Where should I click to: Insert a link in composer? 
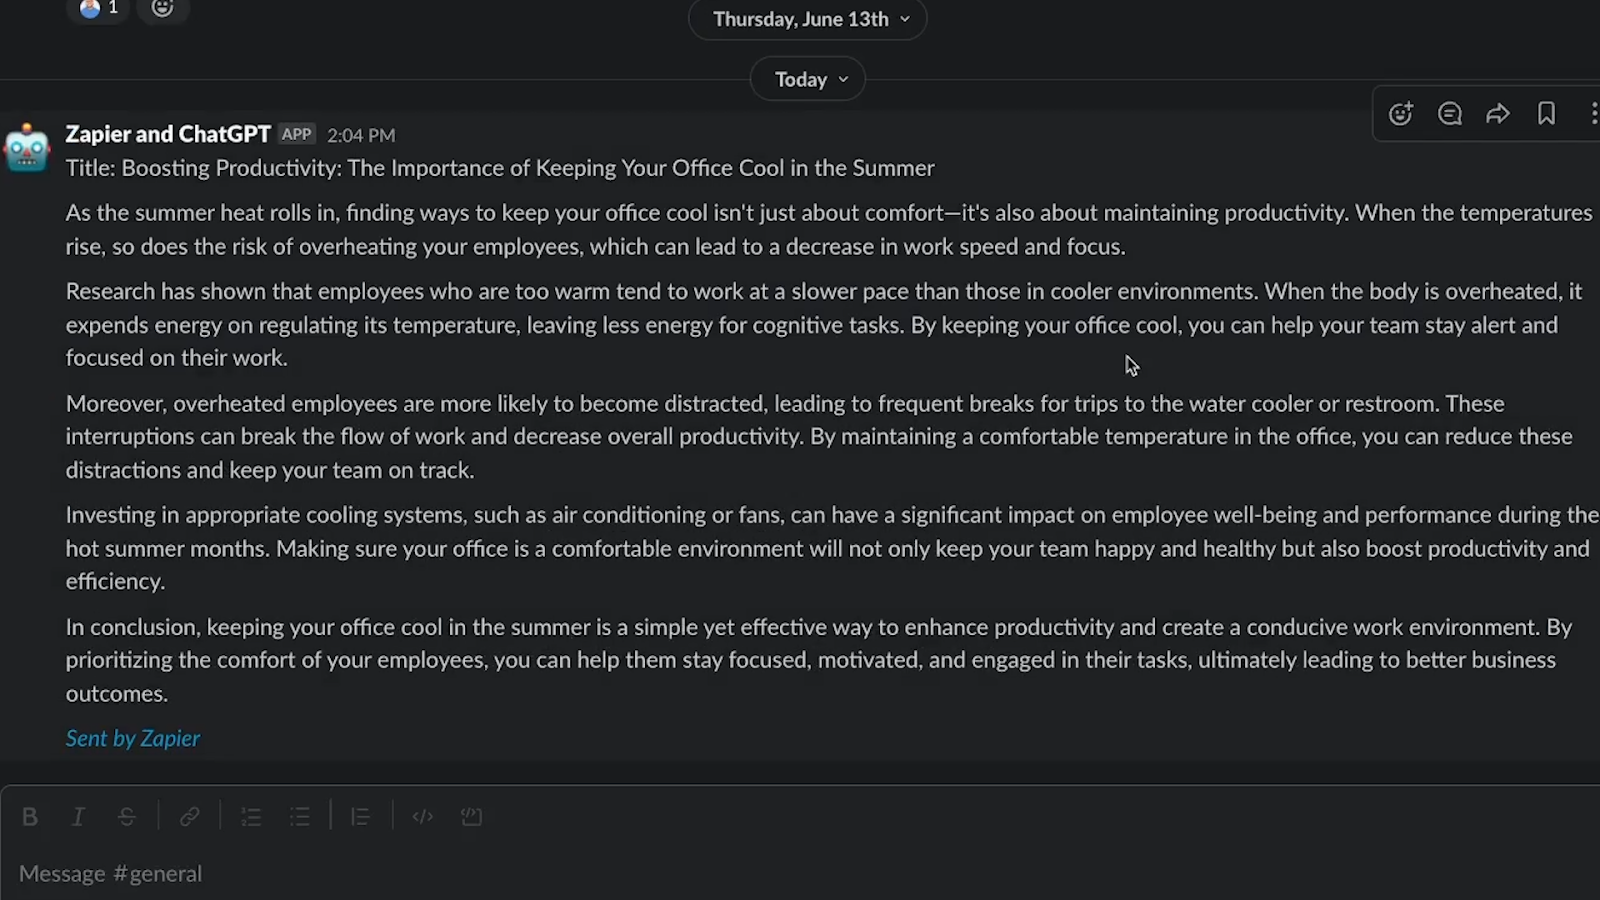point(189,817)
